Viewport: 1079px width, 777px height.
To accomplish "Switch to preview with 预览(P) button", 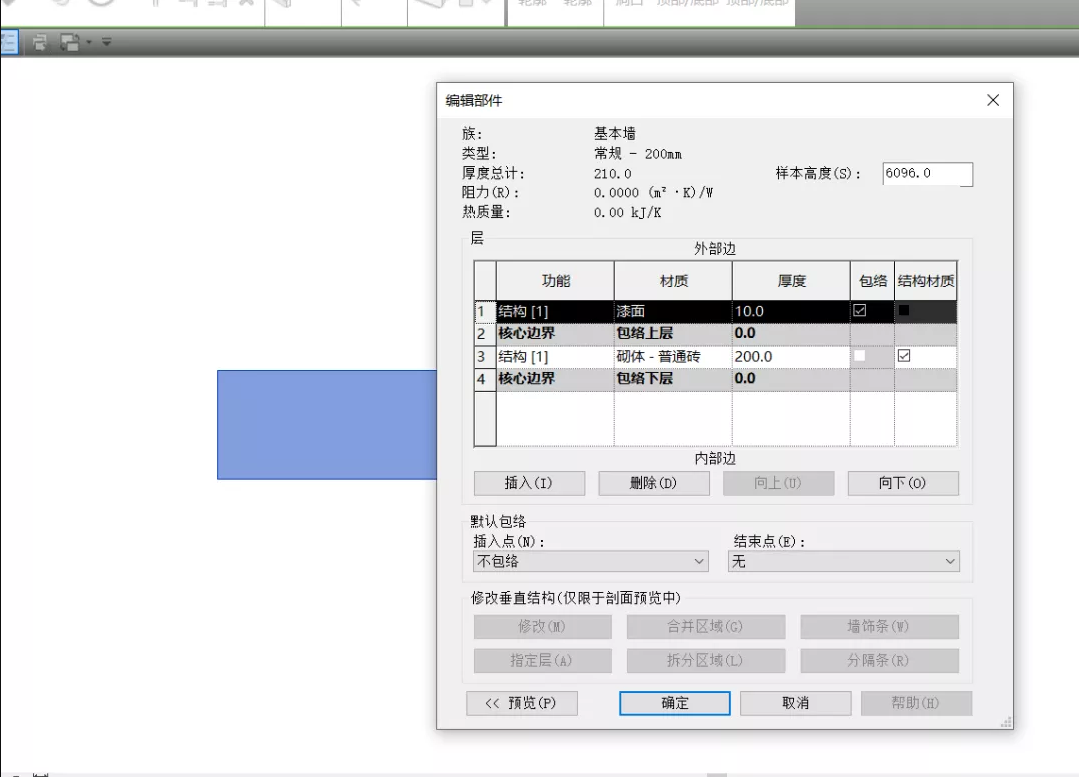I will click(x=520, y=703).
